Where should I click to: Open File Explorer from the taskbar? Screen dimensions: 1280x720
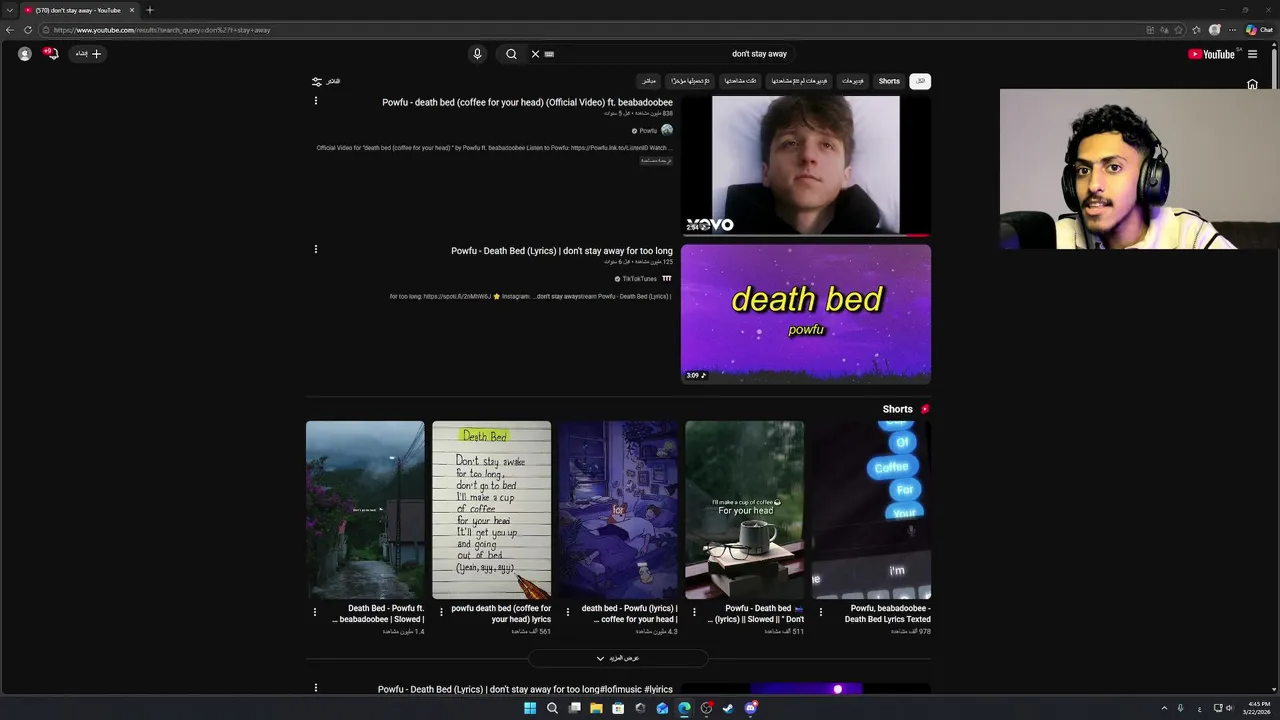(596, 708)
